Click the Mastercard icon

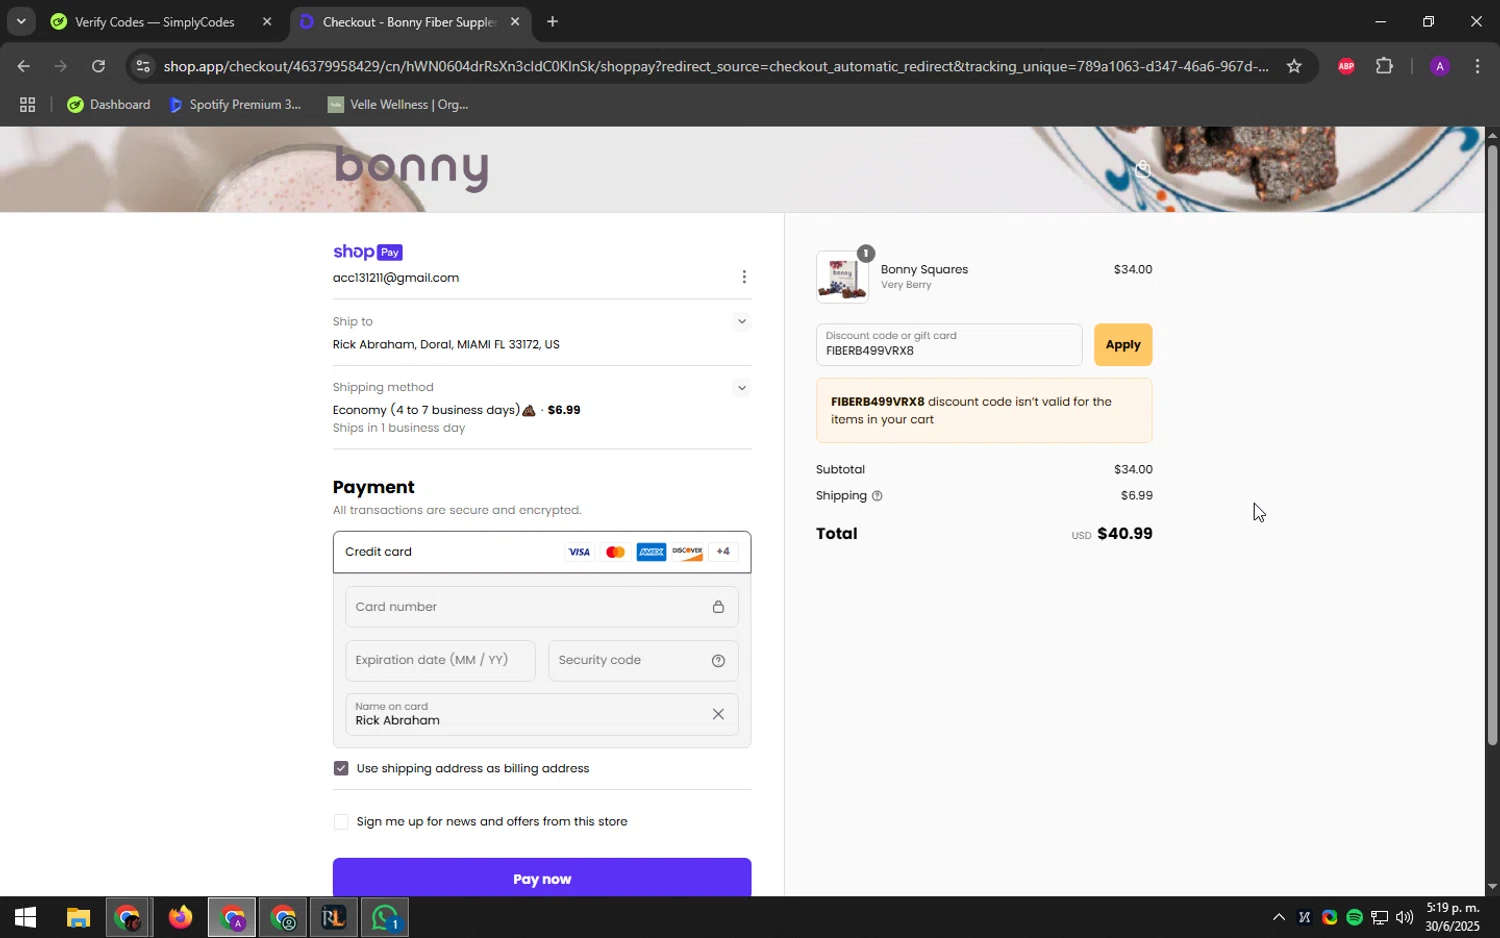coord(615,552)
